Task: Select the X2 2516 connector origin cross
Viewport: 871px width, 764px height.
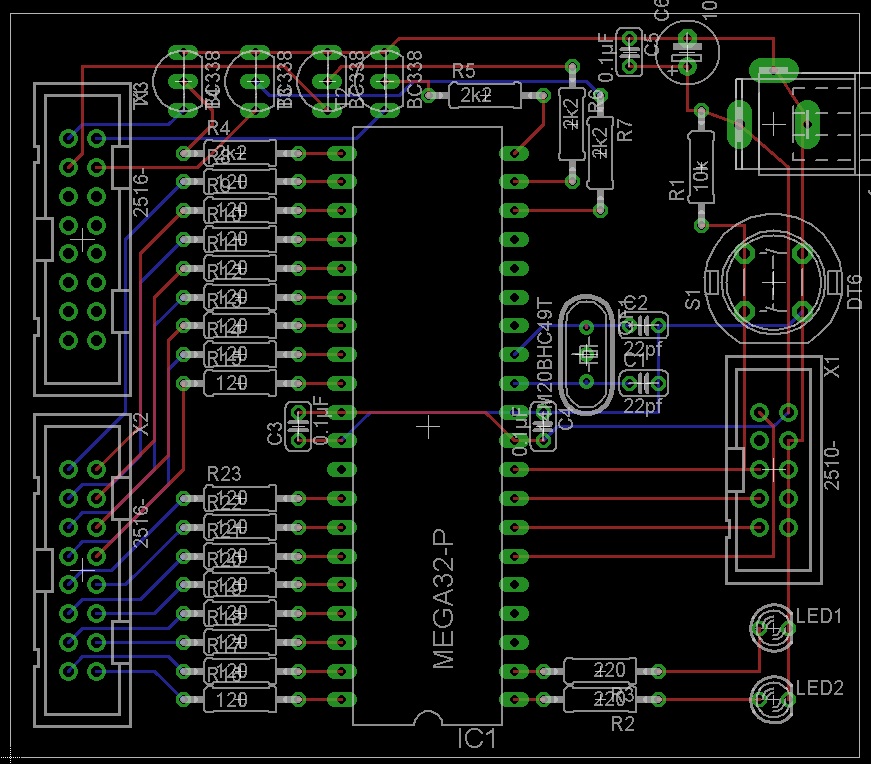Action: click(x=83, y=571)
